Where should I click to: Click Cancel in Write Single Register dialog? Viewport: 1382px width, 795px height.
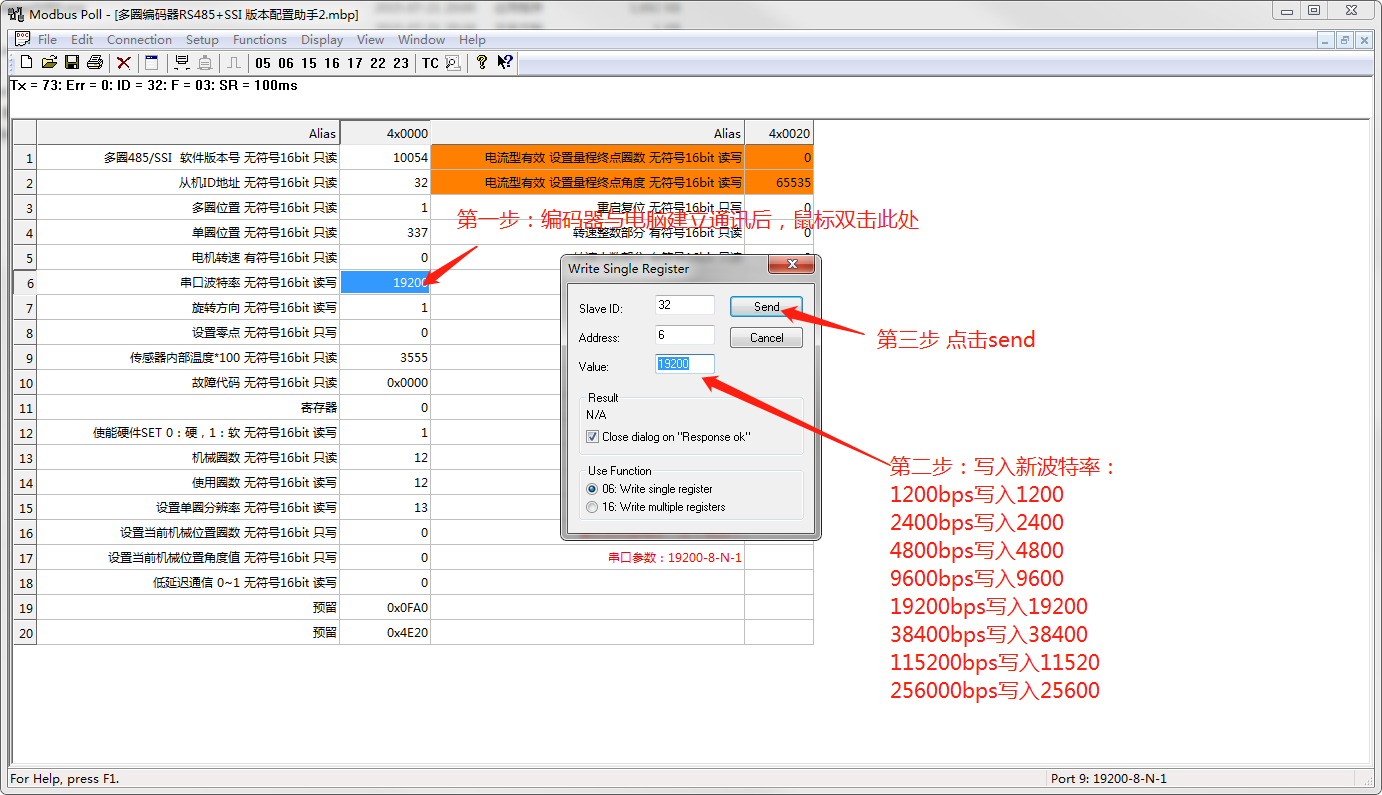point(766,338)
